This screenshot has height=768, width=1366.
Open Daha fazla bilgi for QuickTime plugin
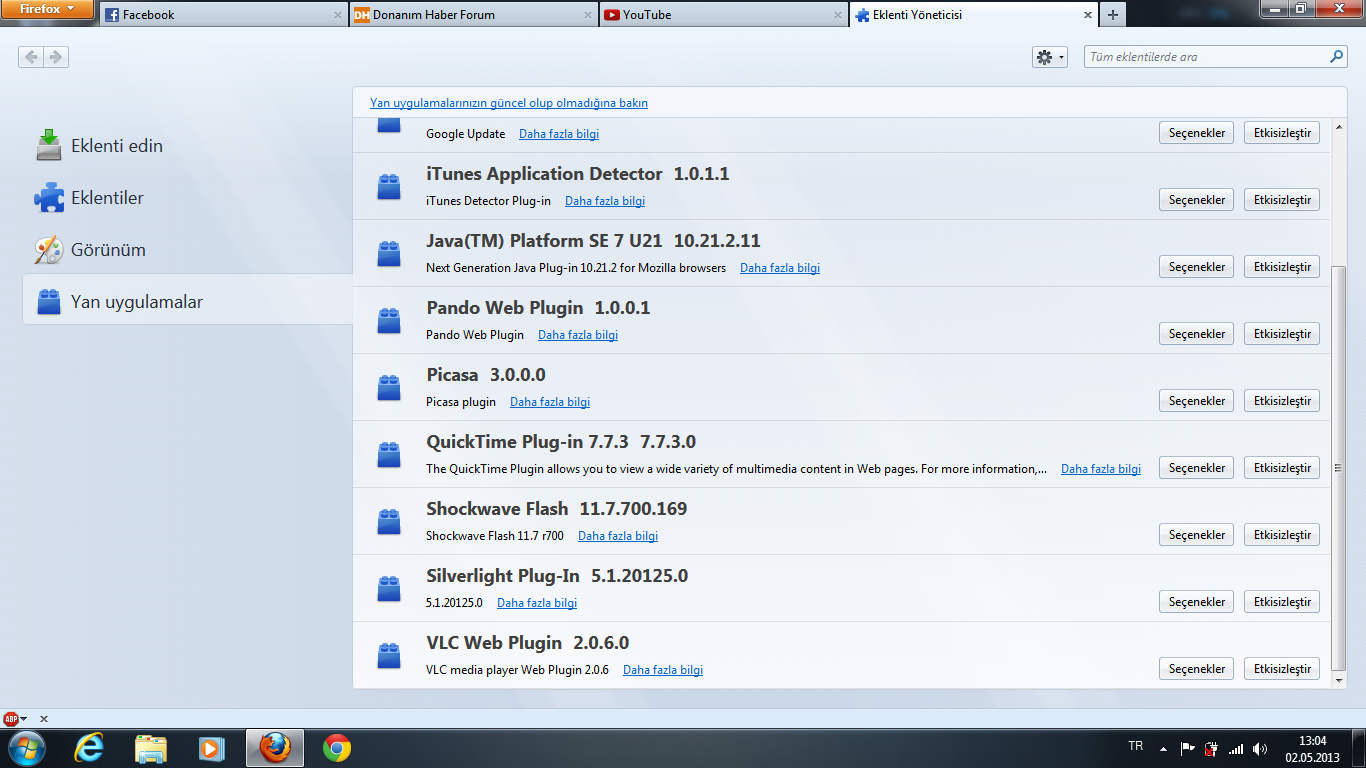click(x=1101, y=469)
